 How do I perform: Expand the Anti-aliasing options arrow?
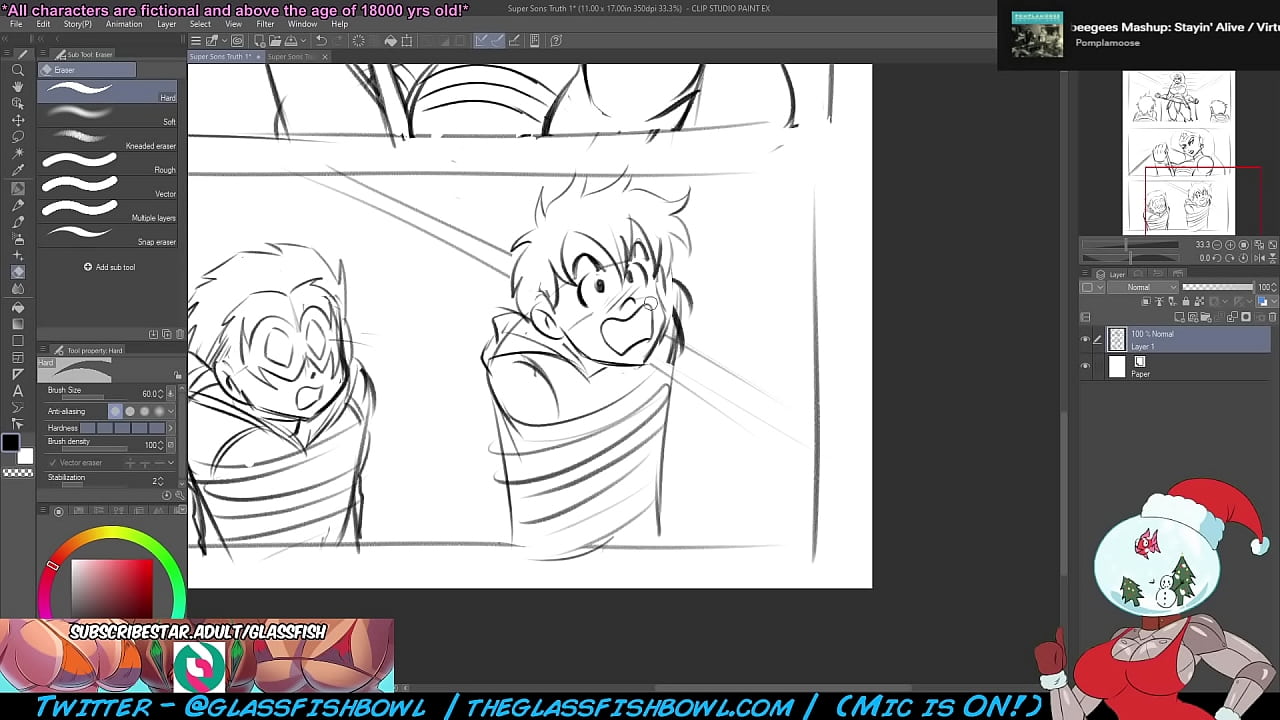[x=171, y=411]
